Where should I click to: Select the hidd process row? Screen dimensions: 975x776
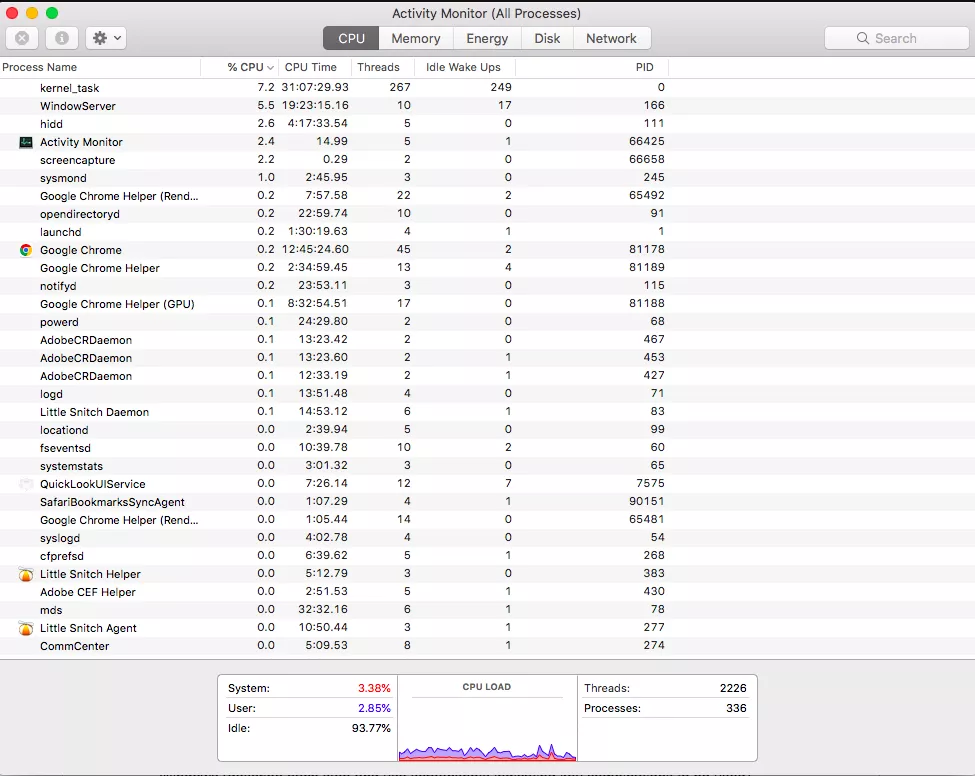(x=488, y=124)
